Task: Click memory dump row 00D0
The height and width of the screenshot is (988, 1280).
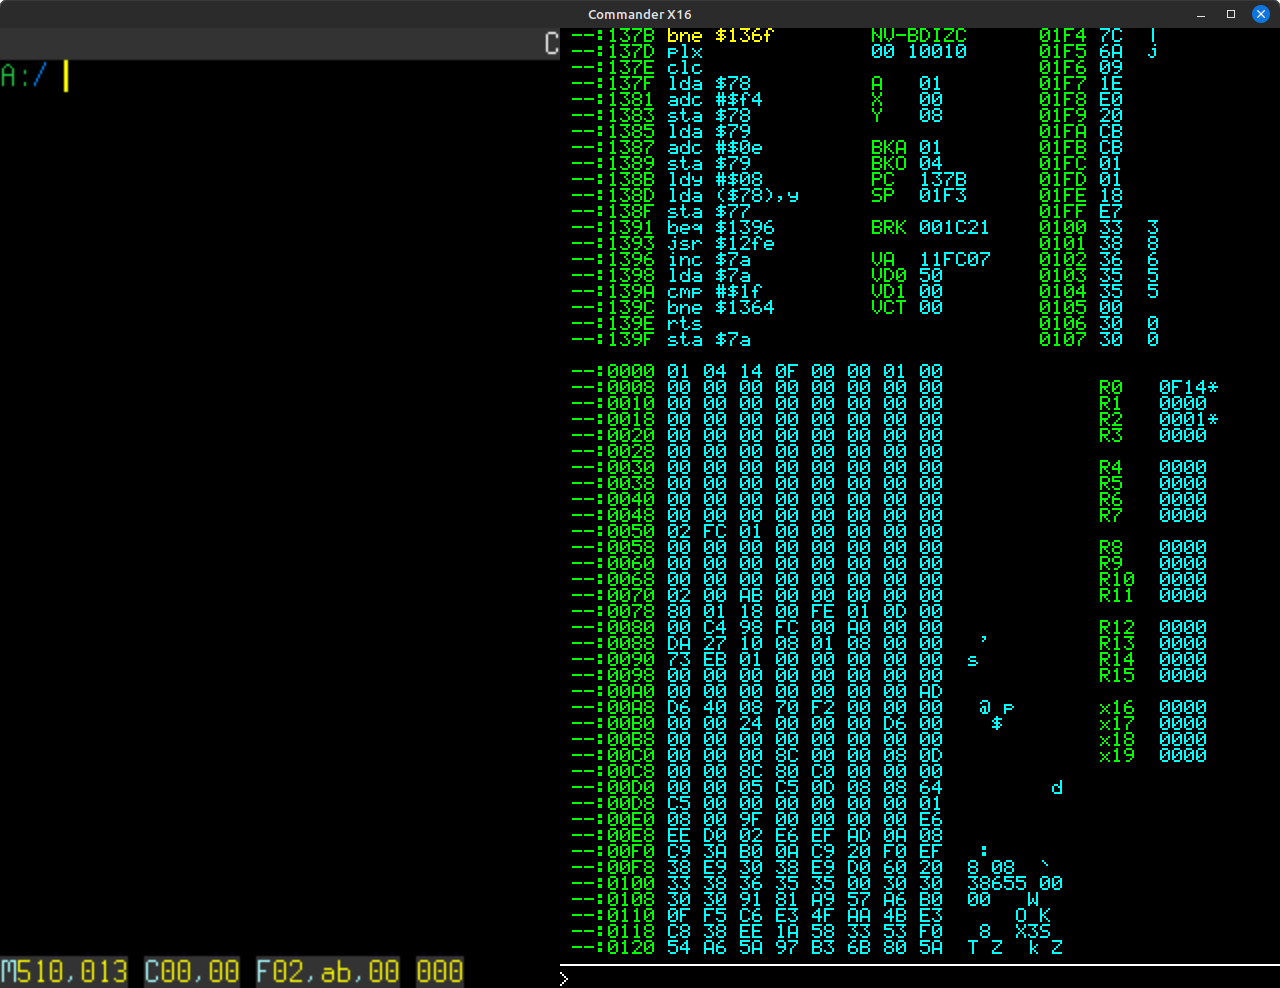Action: 817,788
